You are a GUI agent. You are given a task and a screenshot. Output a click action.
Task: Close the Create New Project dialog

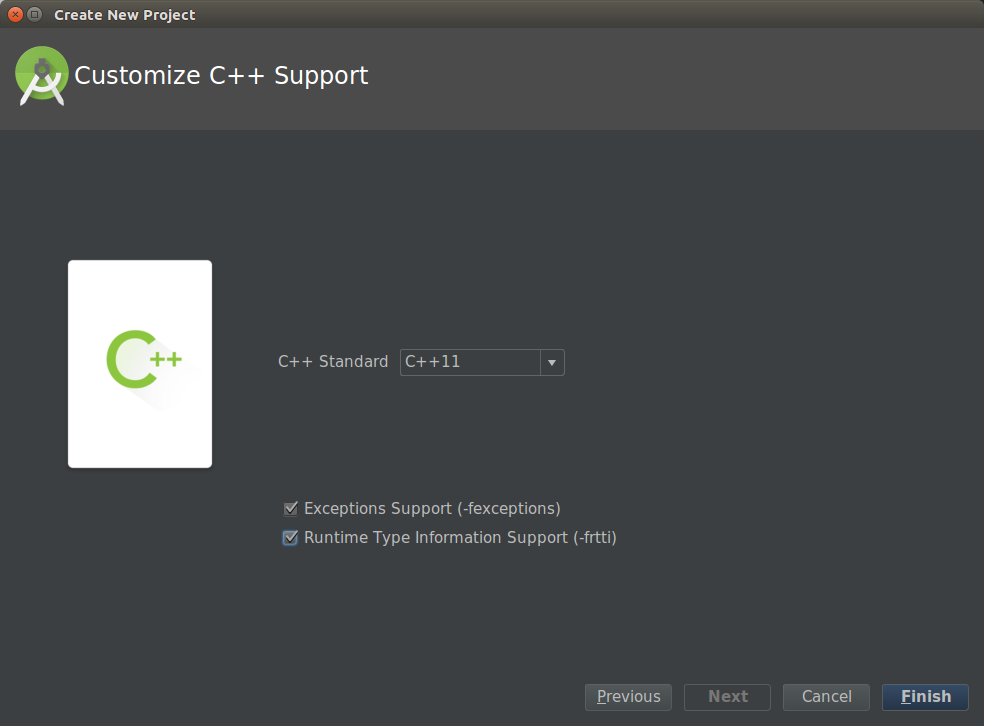15,14
